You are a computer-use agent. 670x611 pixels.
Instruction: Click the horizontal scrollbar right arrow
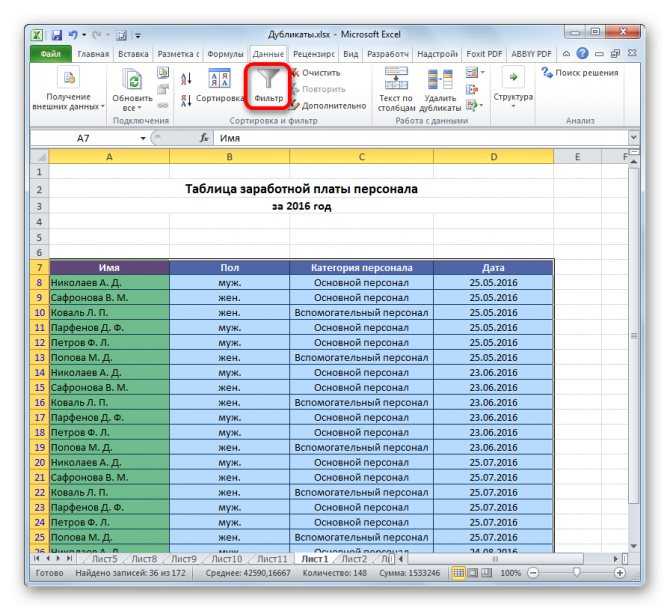(616, 558)
